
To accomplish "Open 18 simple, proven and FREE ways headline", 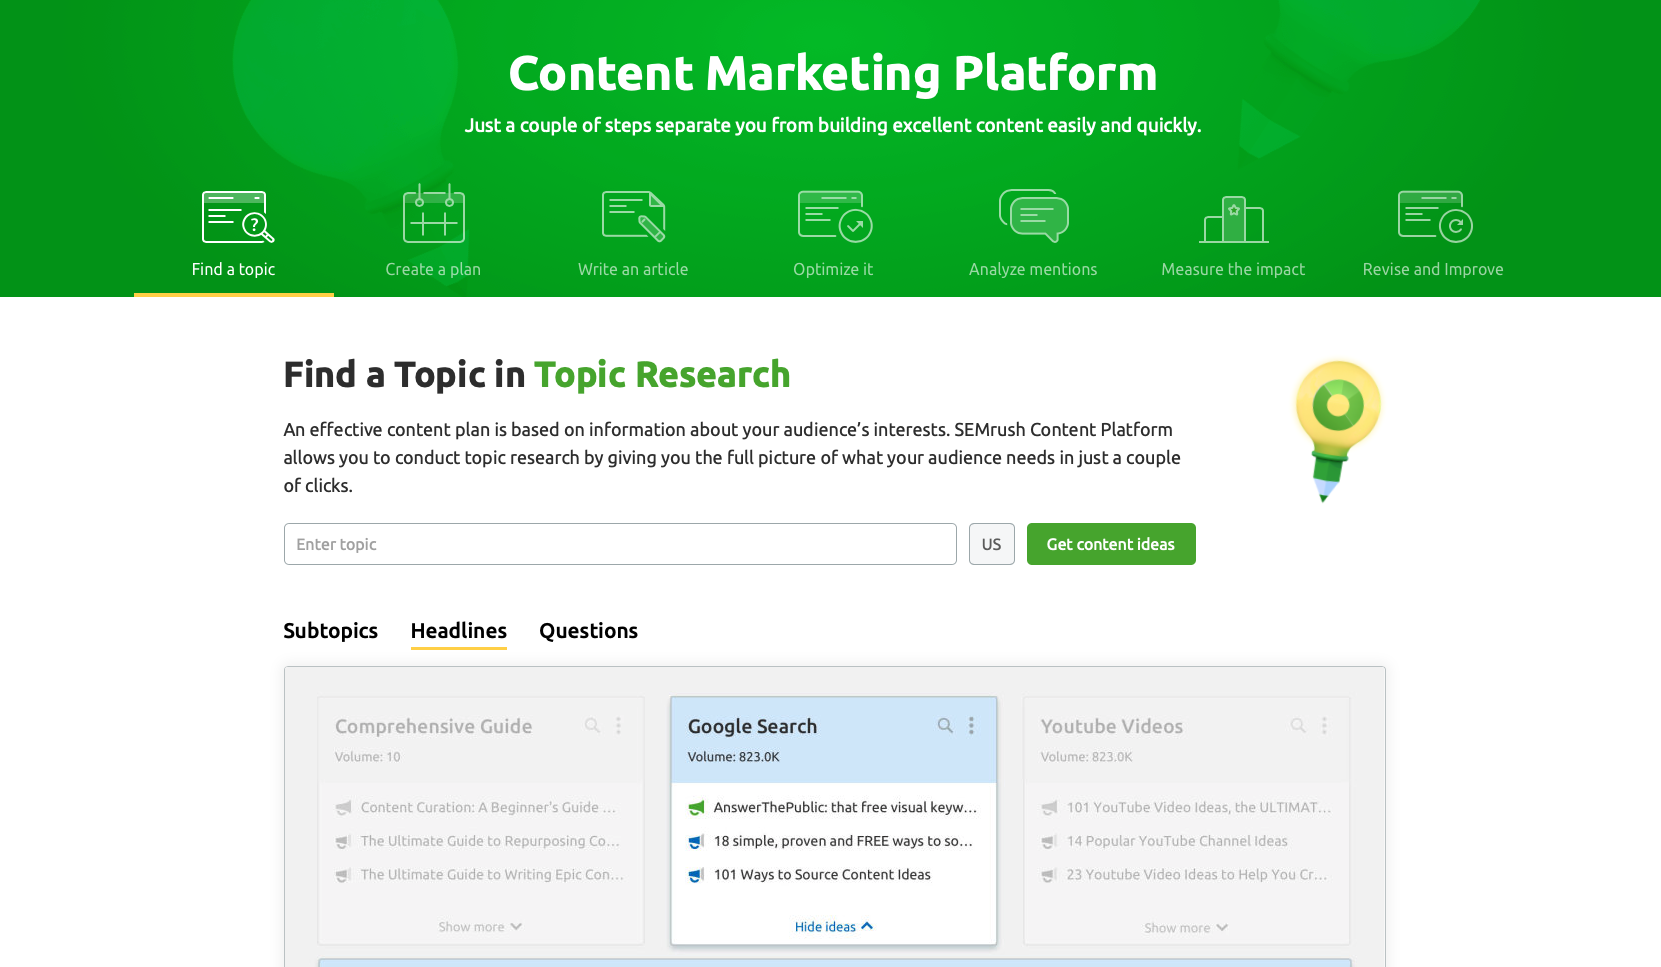I will click(x=843, y=841).
